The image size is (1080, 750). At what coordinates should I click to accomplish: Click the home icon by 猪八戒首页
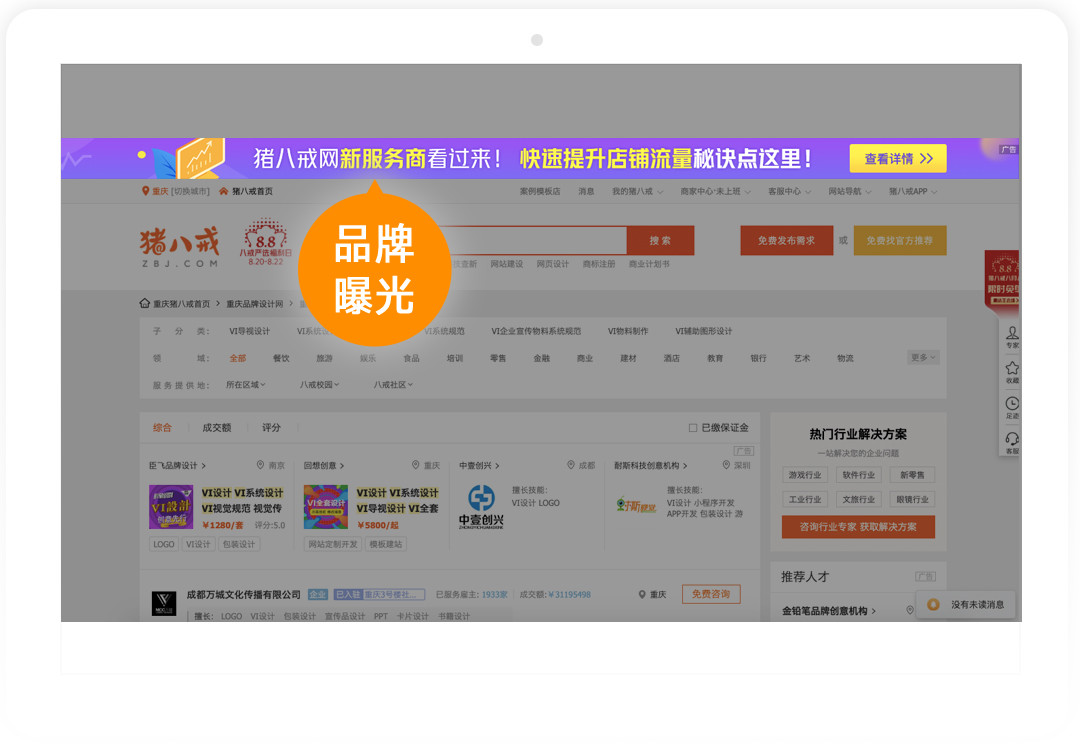223,191
